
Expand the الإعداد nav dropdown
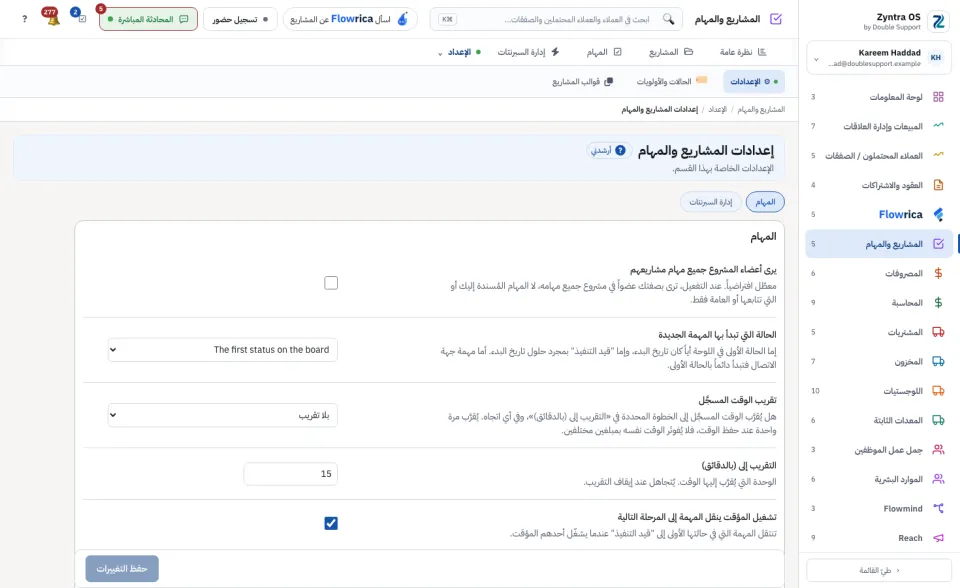(460, 52)
